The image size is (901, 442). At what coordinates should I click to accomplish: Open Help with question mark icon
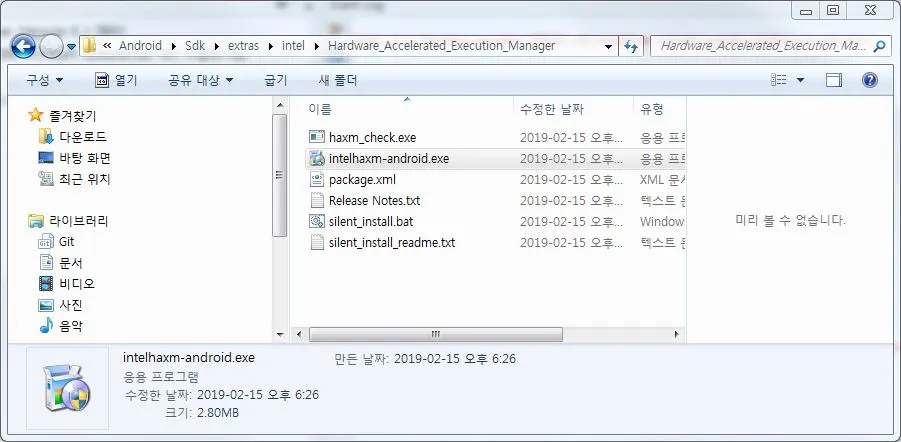870,80
